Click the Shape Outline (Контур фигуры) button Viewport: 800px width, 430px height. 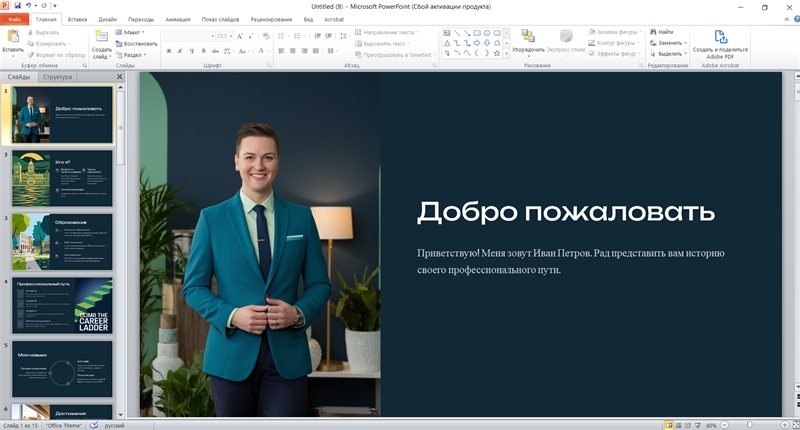click(x=614, y=43)
